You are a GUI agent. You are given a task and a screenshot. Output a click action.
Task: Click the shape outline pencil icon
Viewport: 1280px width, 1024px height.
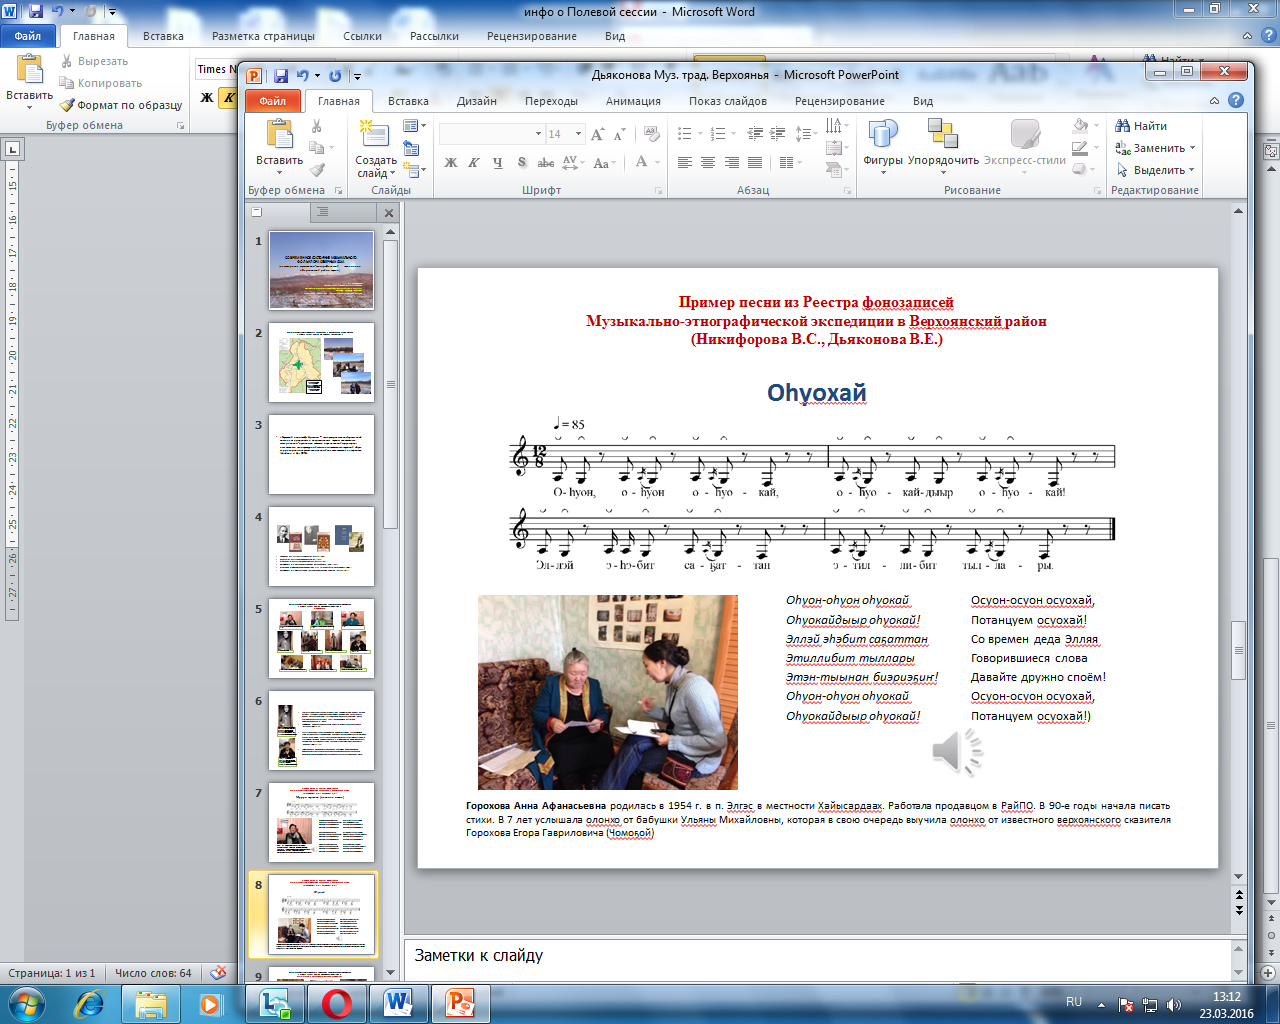[1082, 149]
